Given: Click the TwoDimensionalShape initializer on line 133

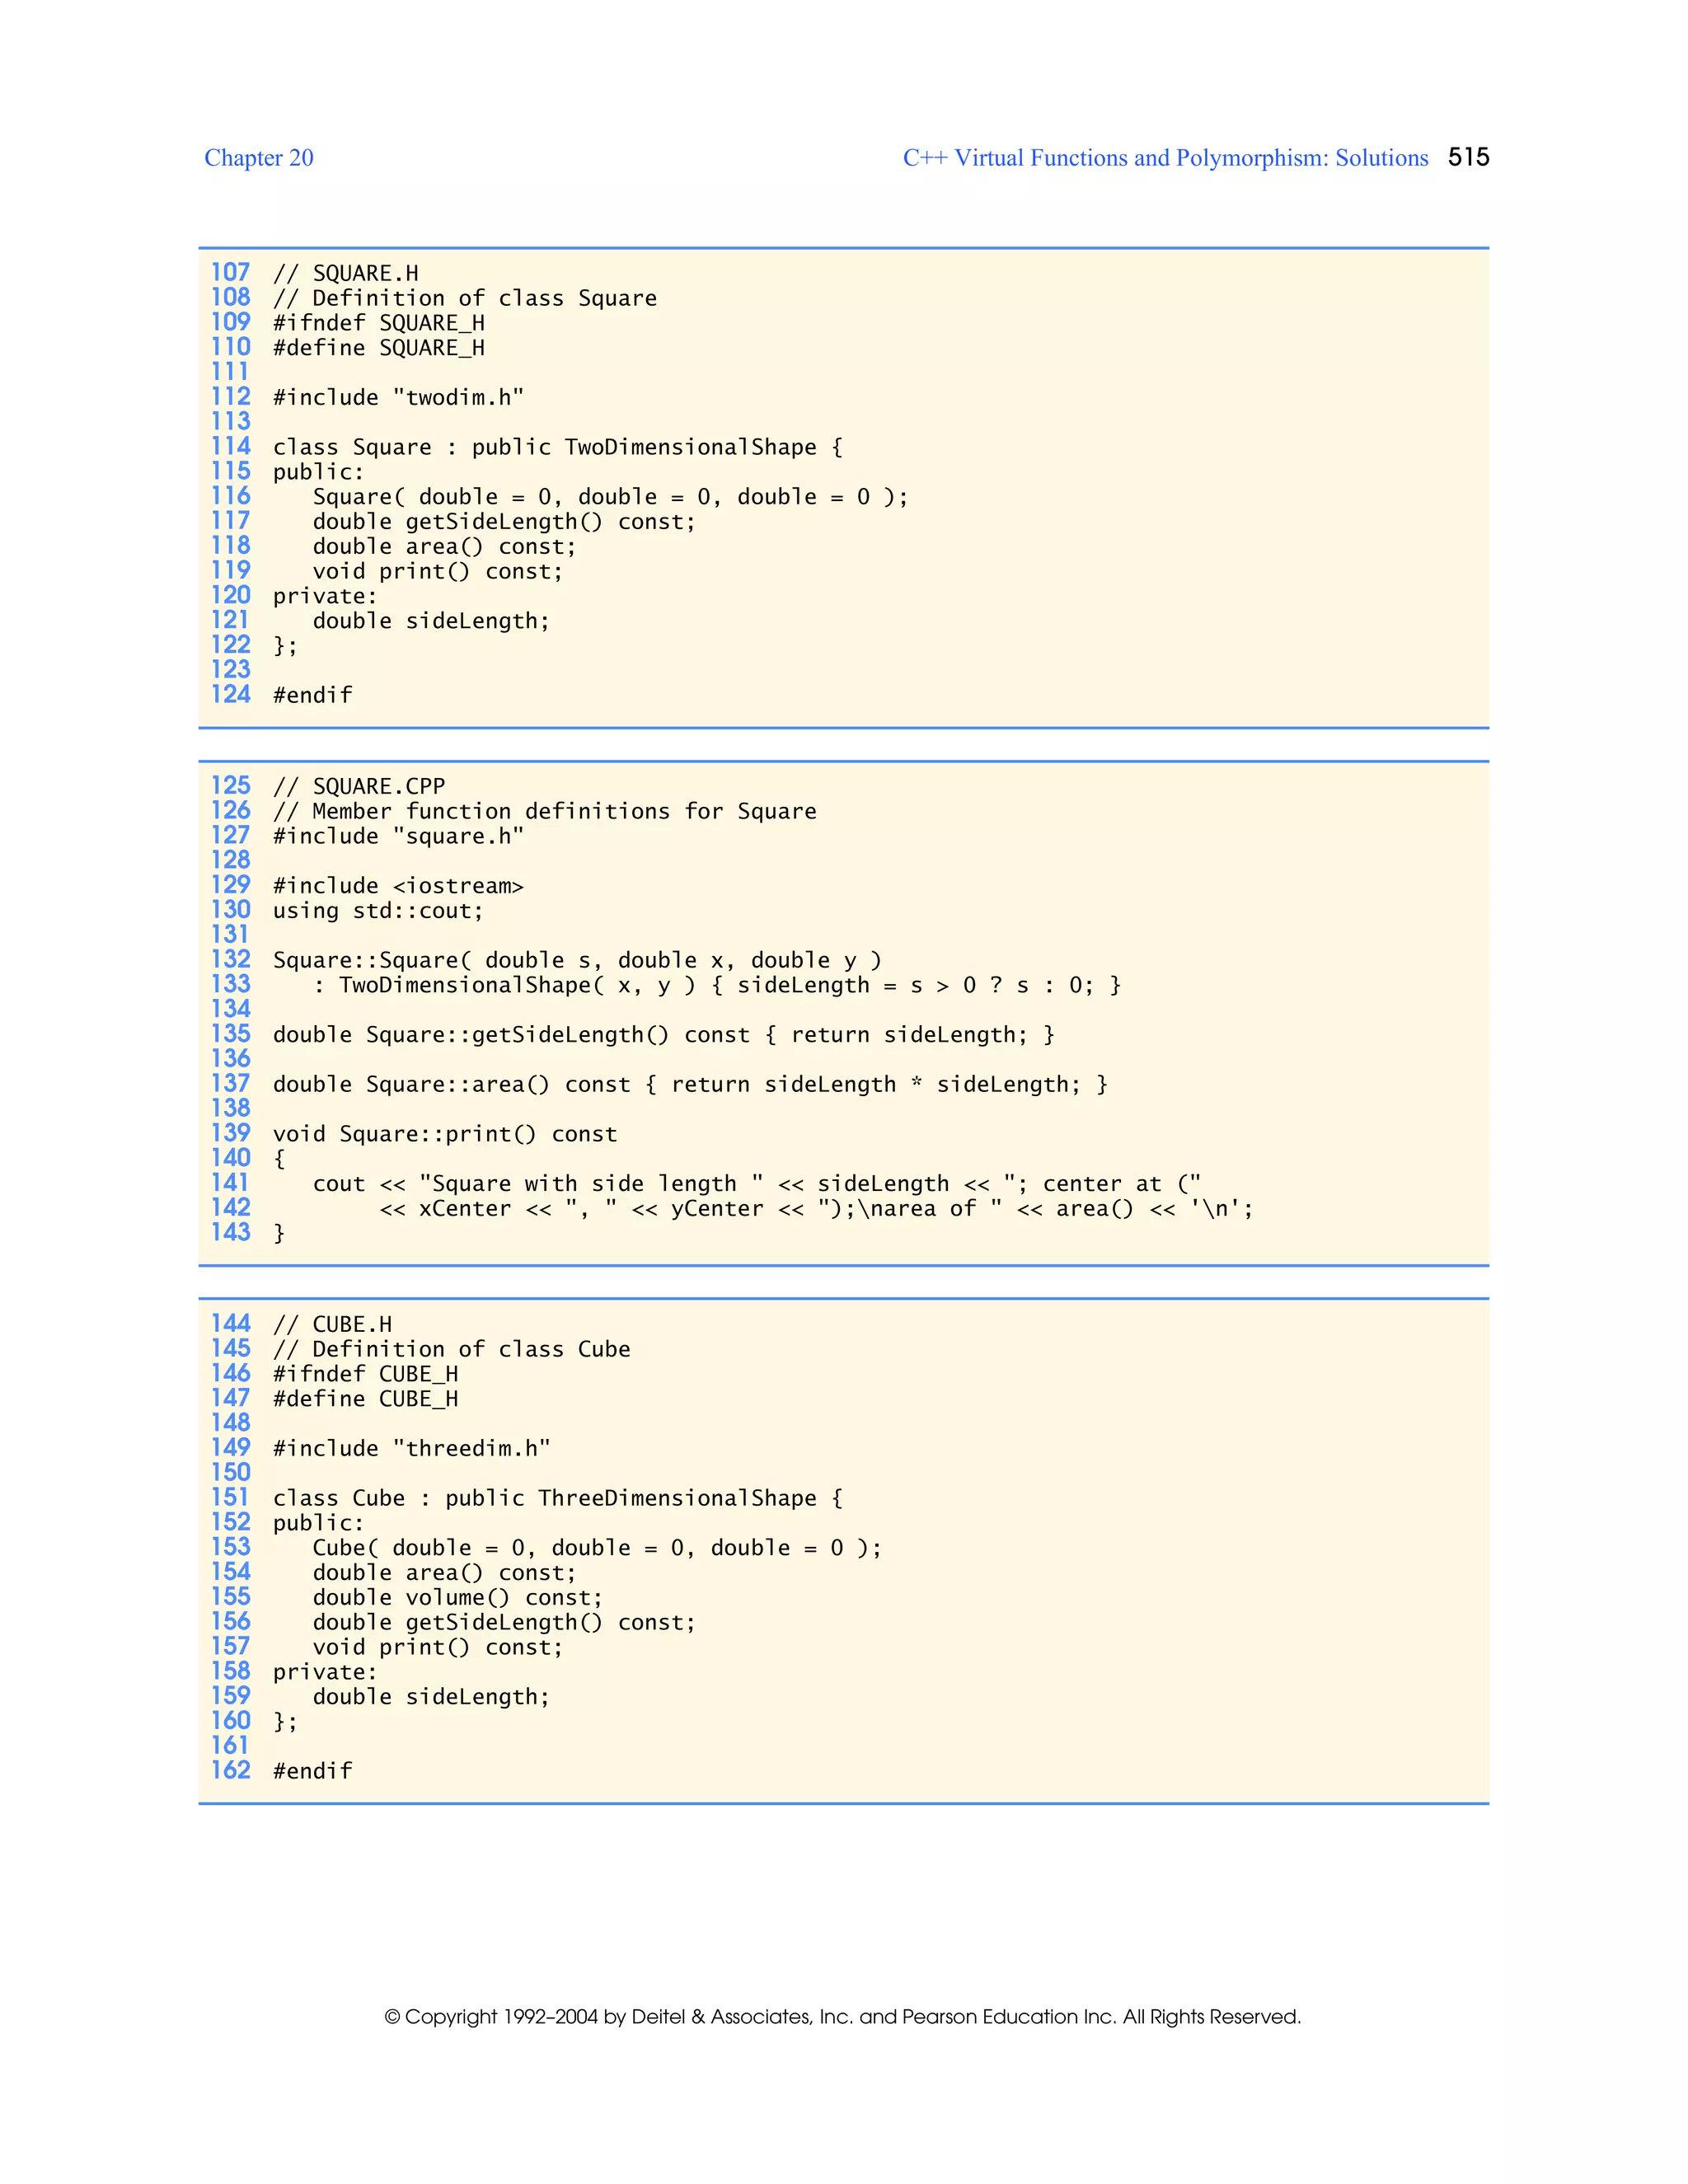Looking at the screenshot, I should [x=717, y=986].
